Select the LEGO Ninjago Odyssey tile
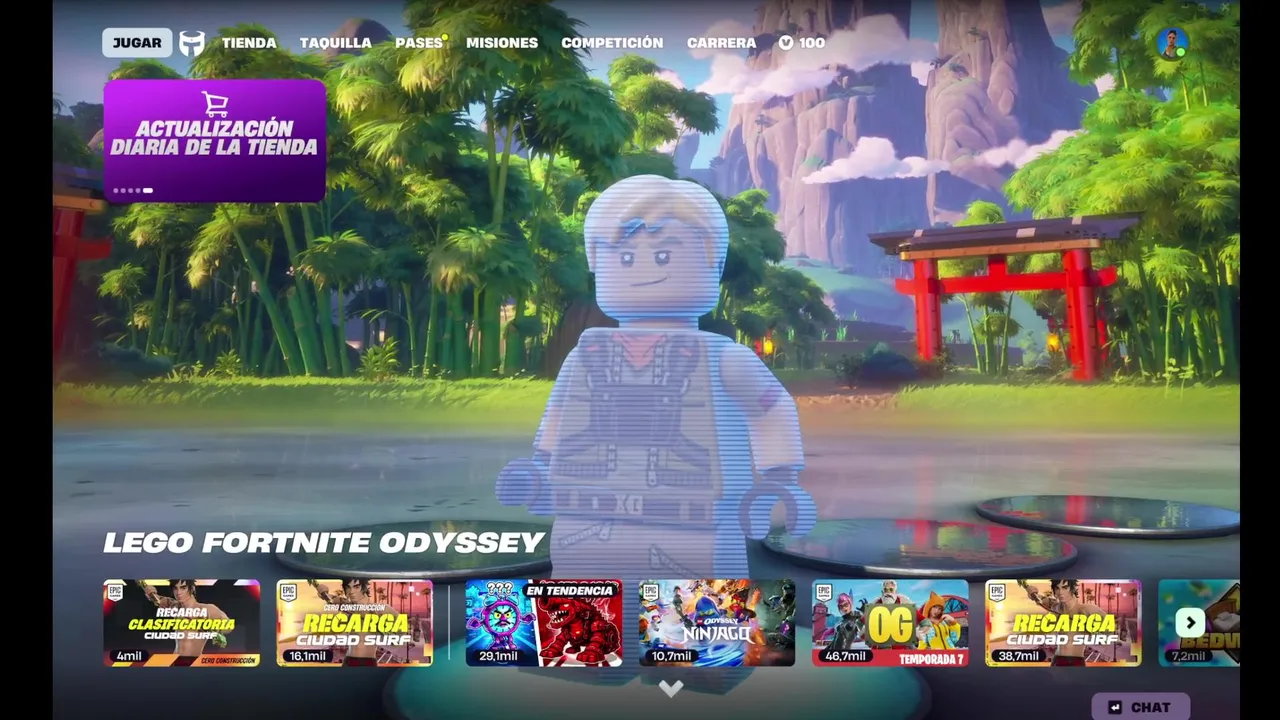 click(x=717, y=623)
